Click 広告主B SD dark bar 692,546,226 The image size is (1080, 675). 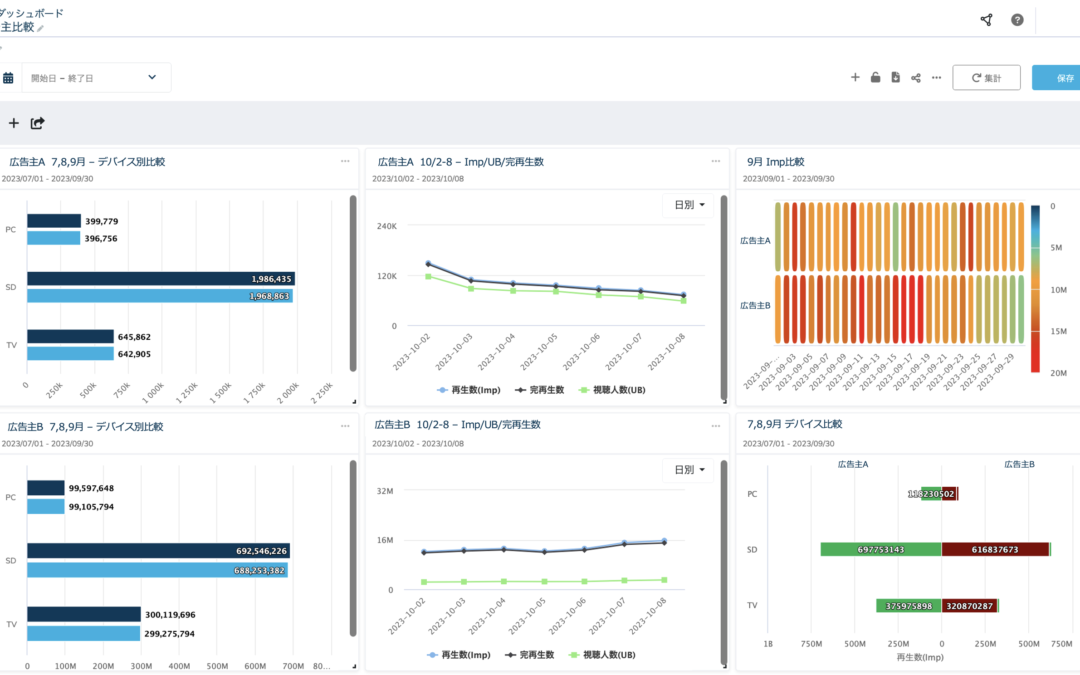tap(158, 550)
